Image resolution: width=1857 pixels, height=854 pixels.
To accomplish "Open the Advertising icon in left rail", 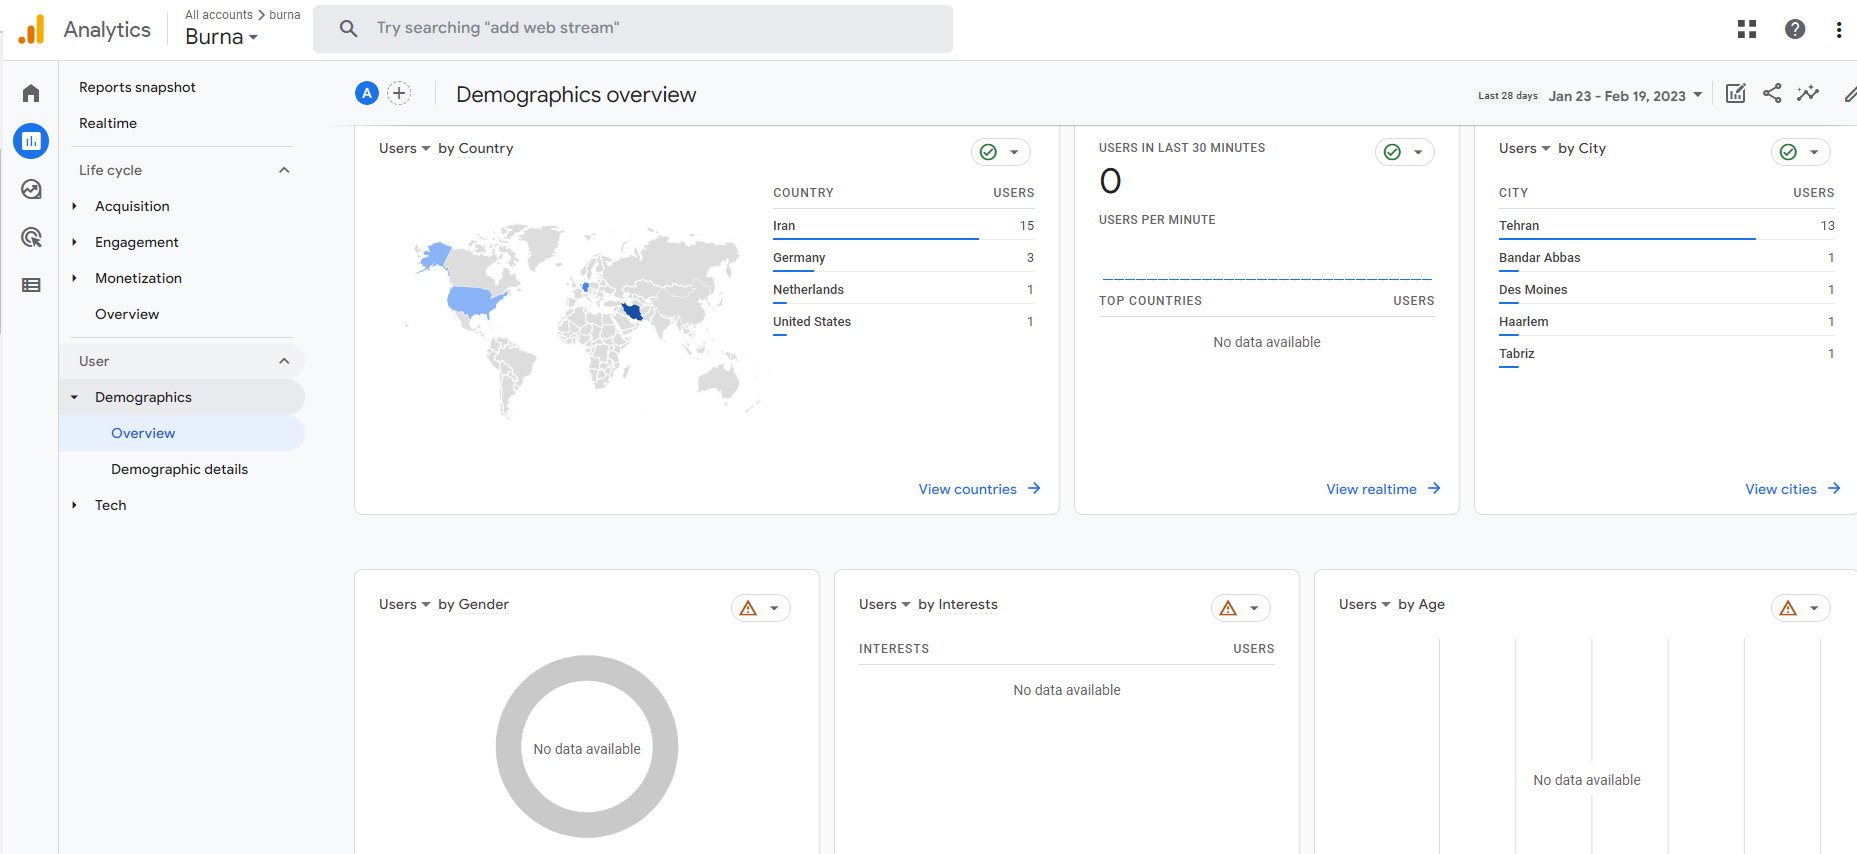I will click(31, 237).
